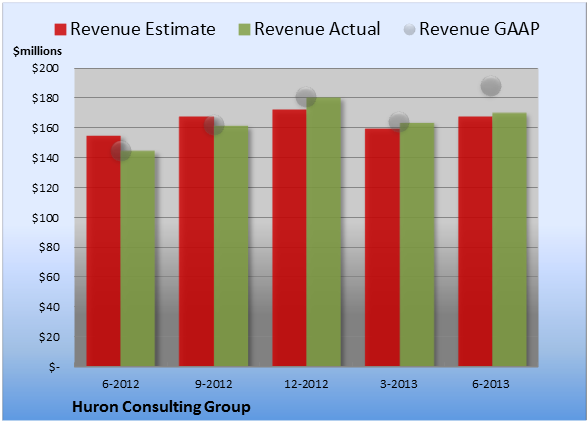The width and height of the screenshot is (588, 422).
Task: Click the '12-2012' x-axis label
Action: pos(306,384)
